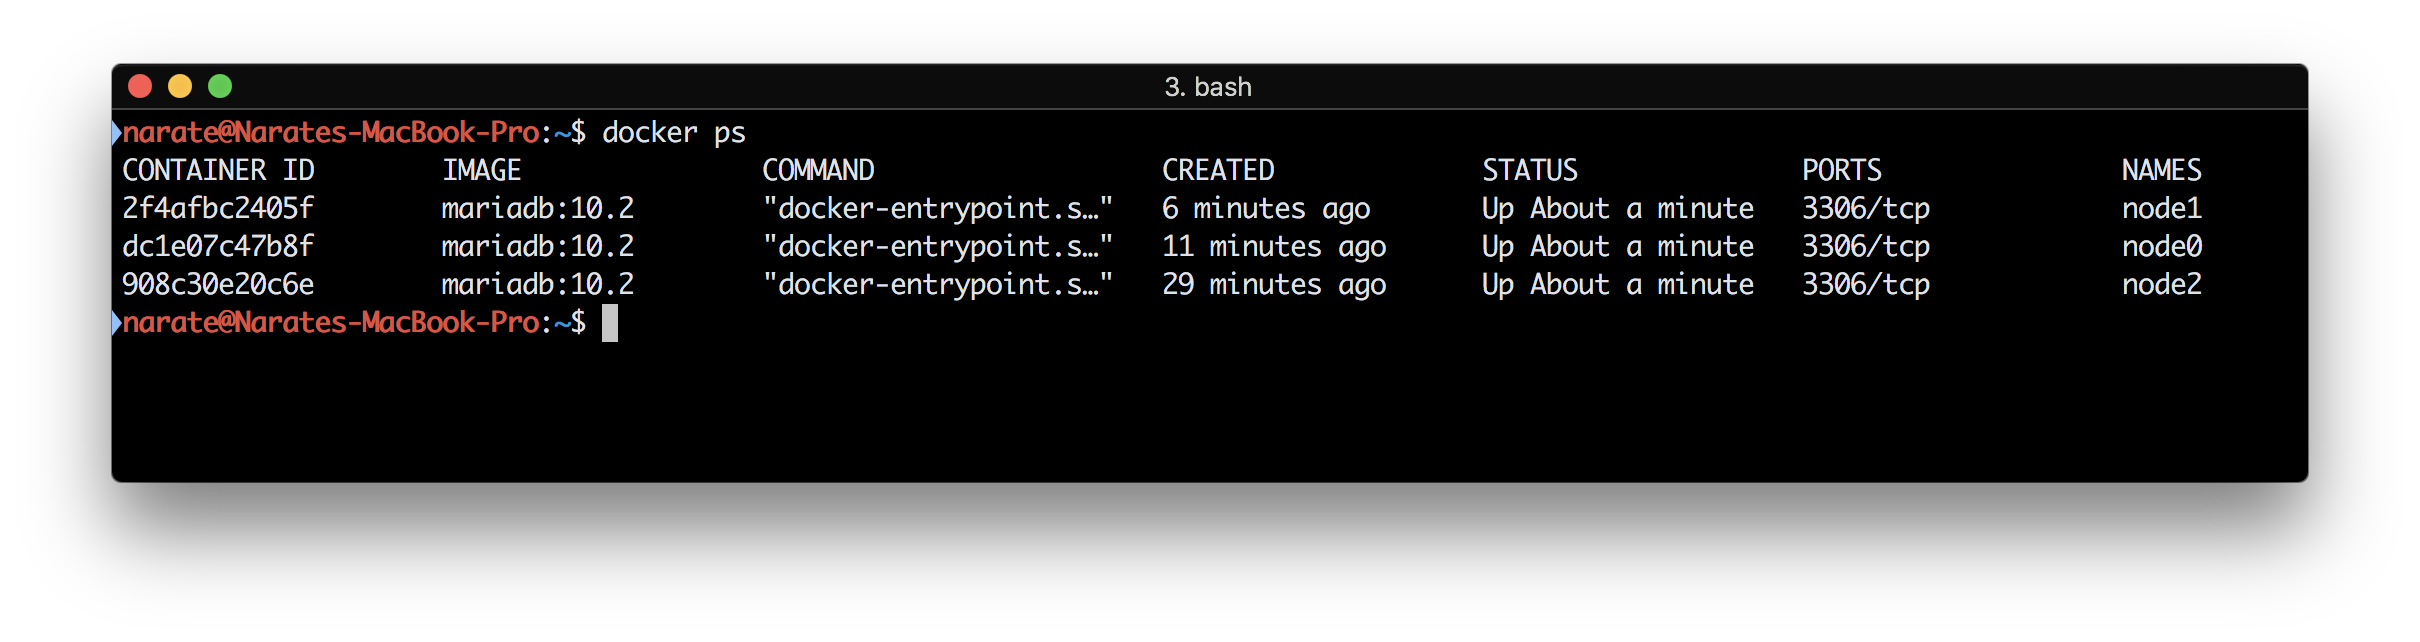
Task: Click the COMMAND column header
Action: tap(818, 171)
